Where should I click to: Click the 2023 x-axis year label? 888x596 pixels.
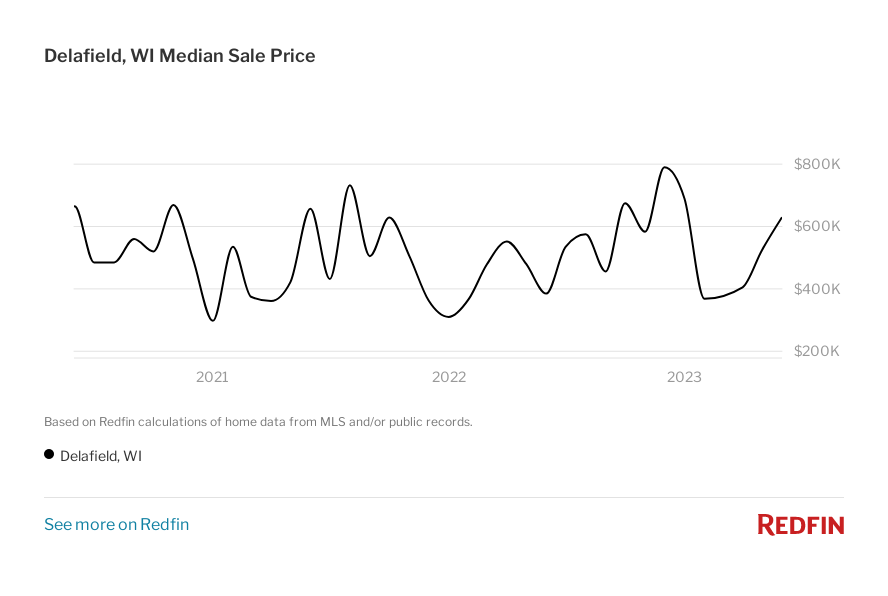coord(684,377)
